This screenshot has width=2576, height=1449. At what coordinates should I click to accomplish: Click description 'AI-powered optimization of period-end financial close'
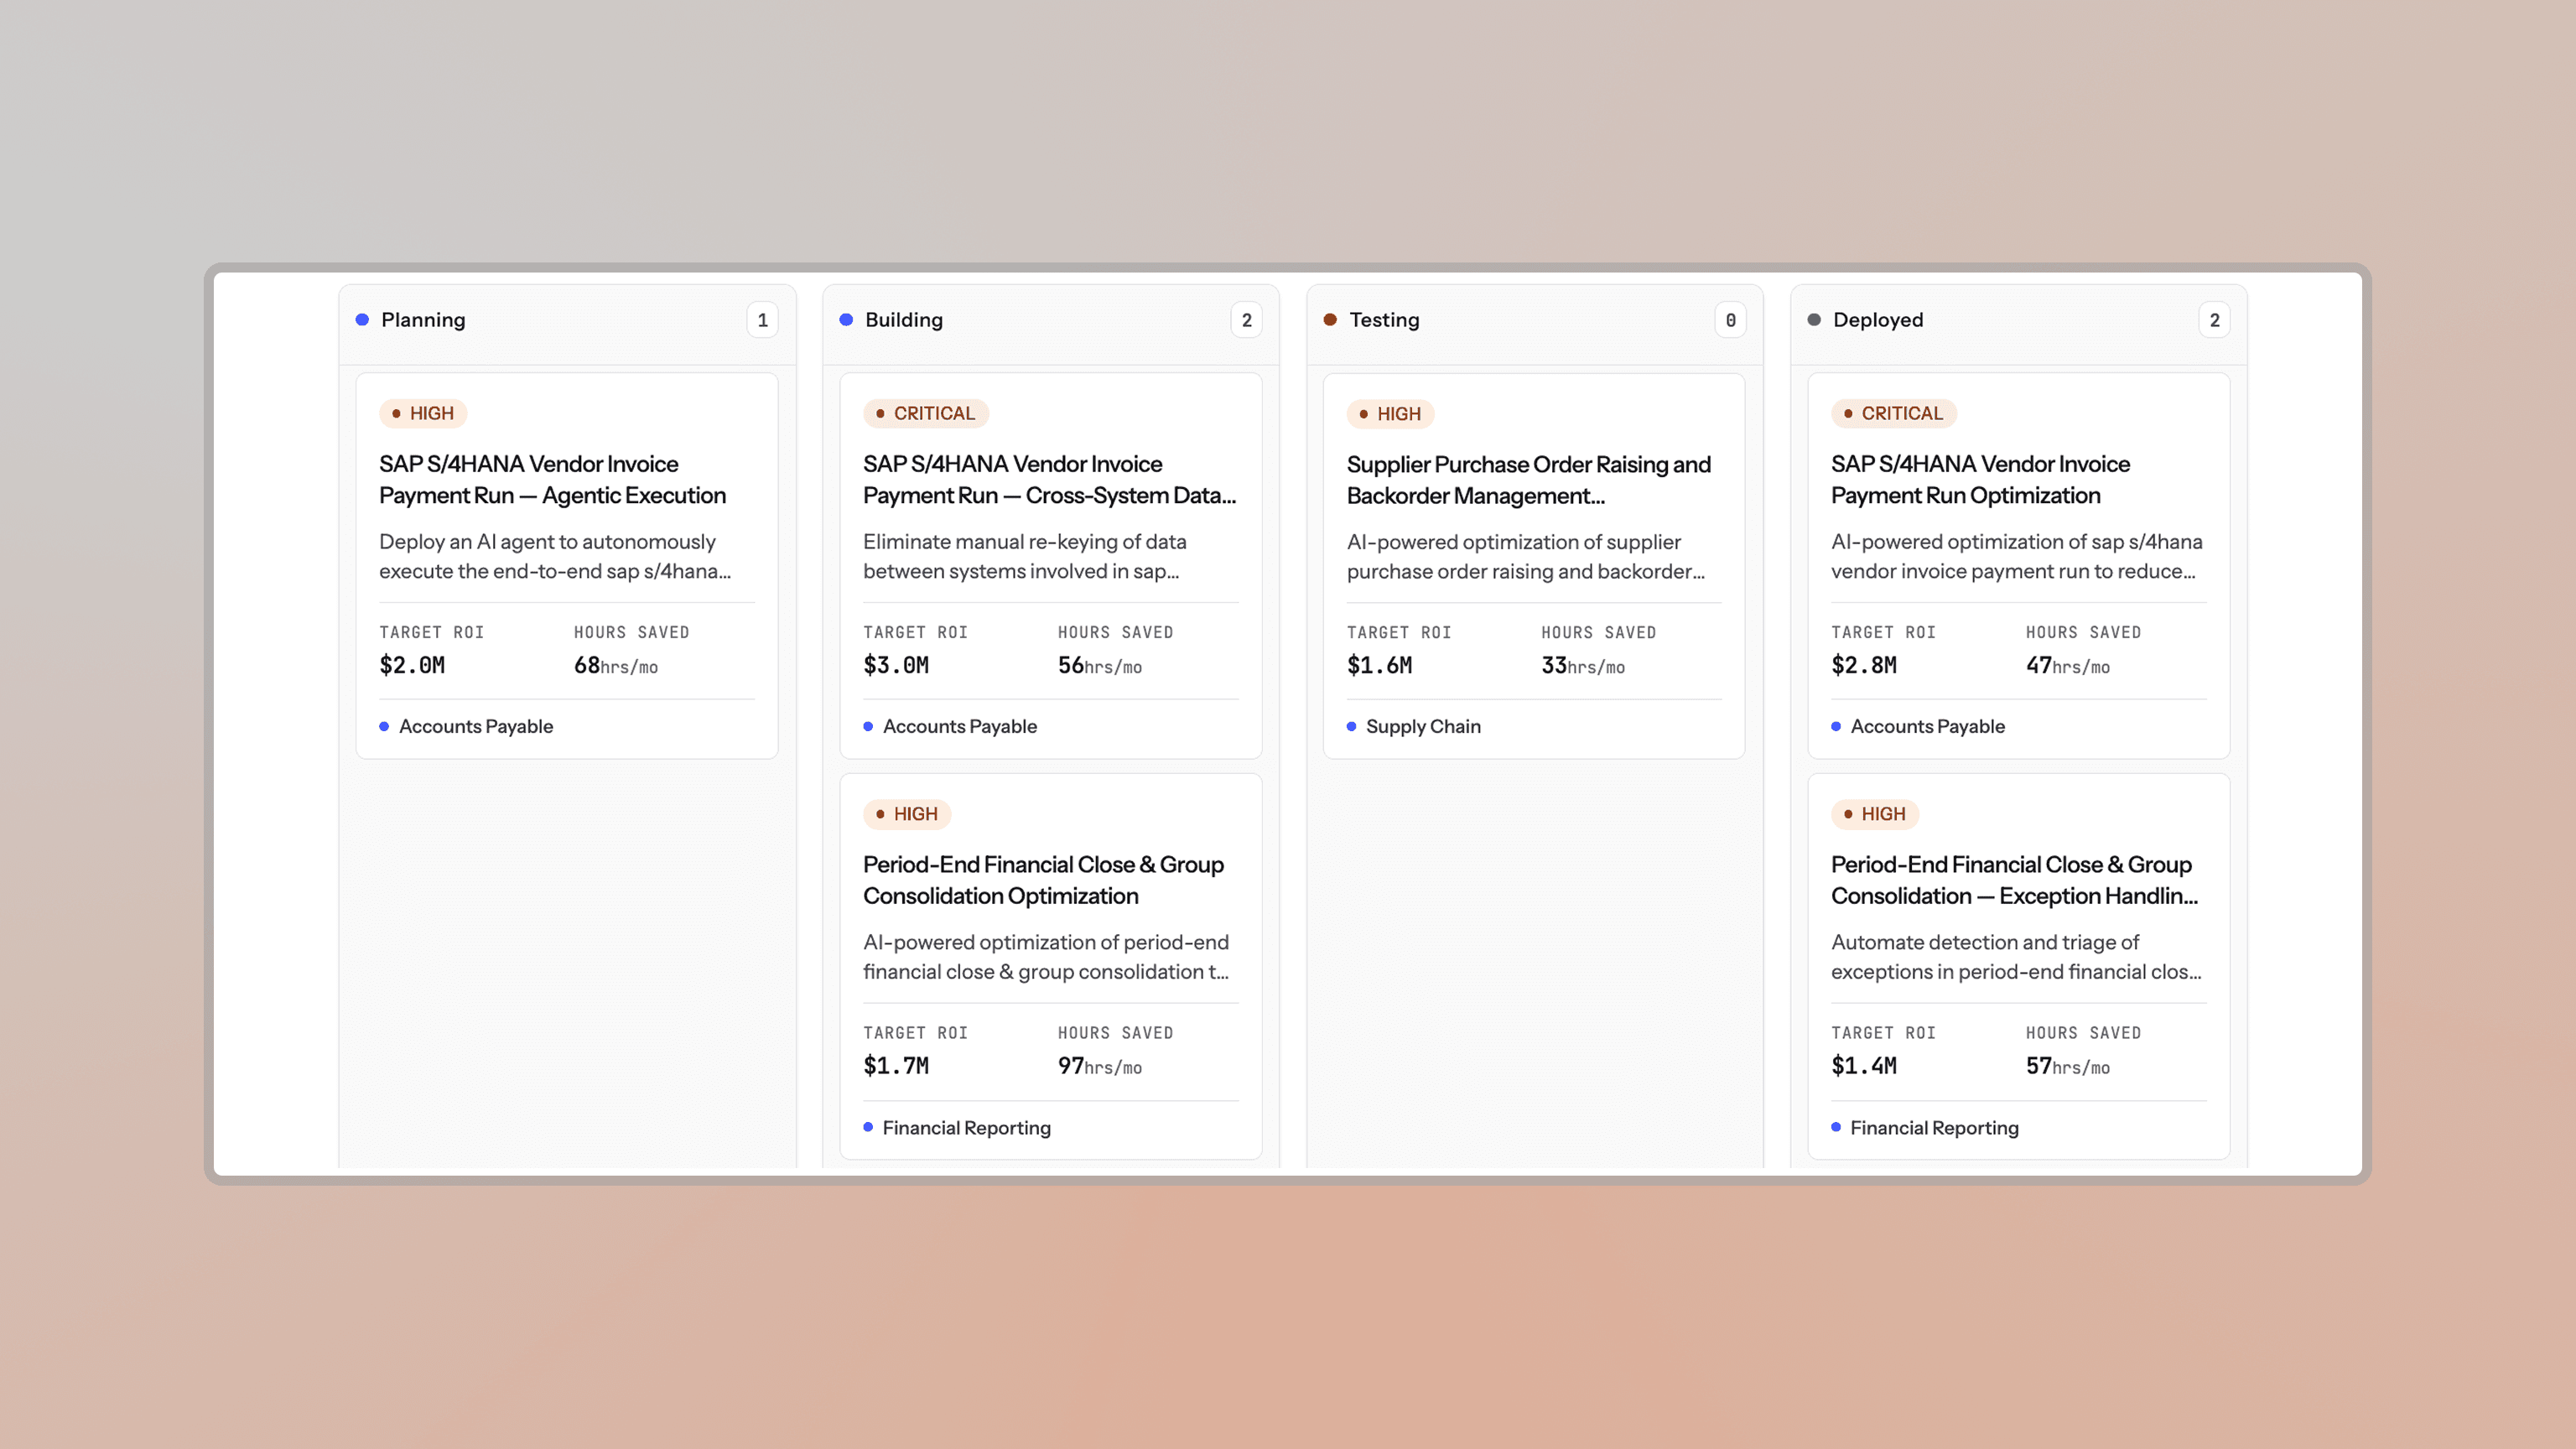(x=1046, y=957)
